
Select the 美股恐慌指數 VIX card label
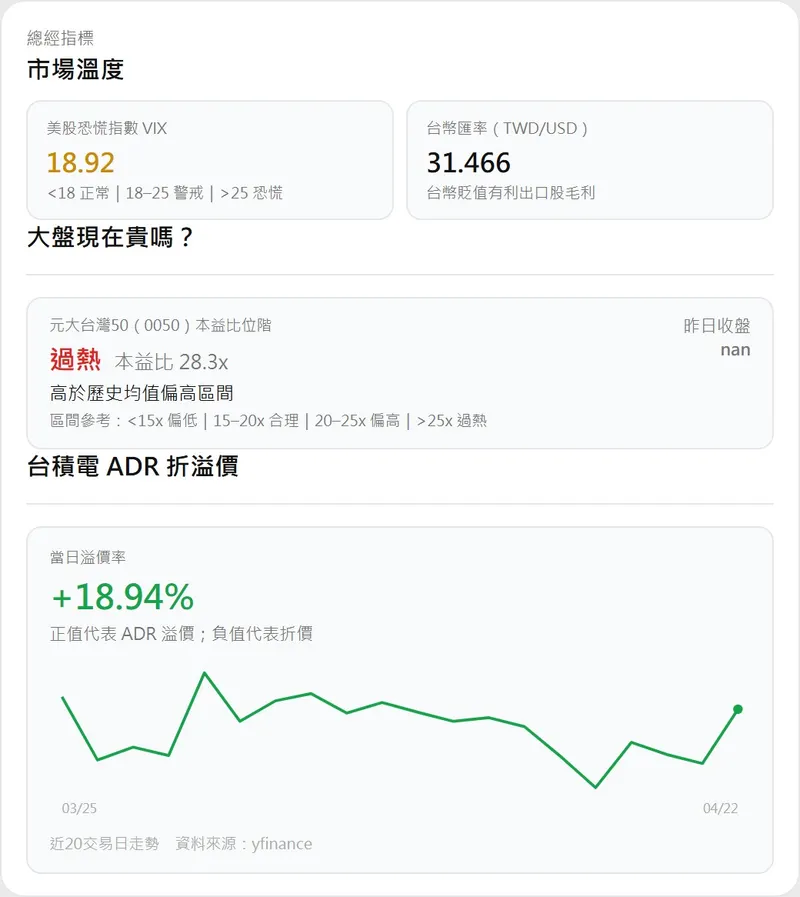(107, 128)
